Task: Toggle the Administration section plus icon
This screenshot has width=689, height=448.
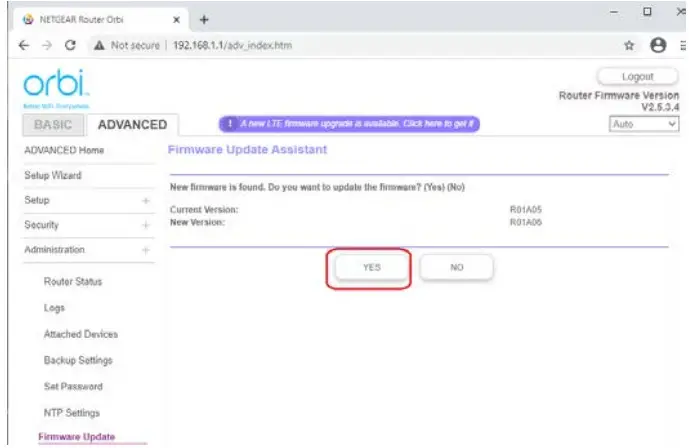Action: [146, 250]
